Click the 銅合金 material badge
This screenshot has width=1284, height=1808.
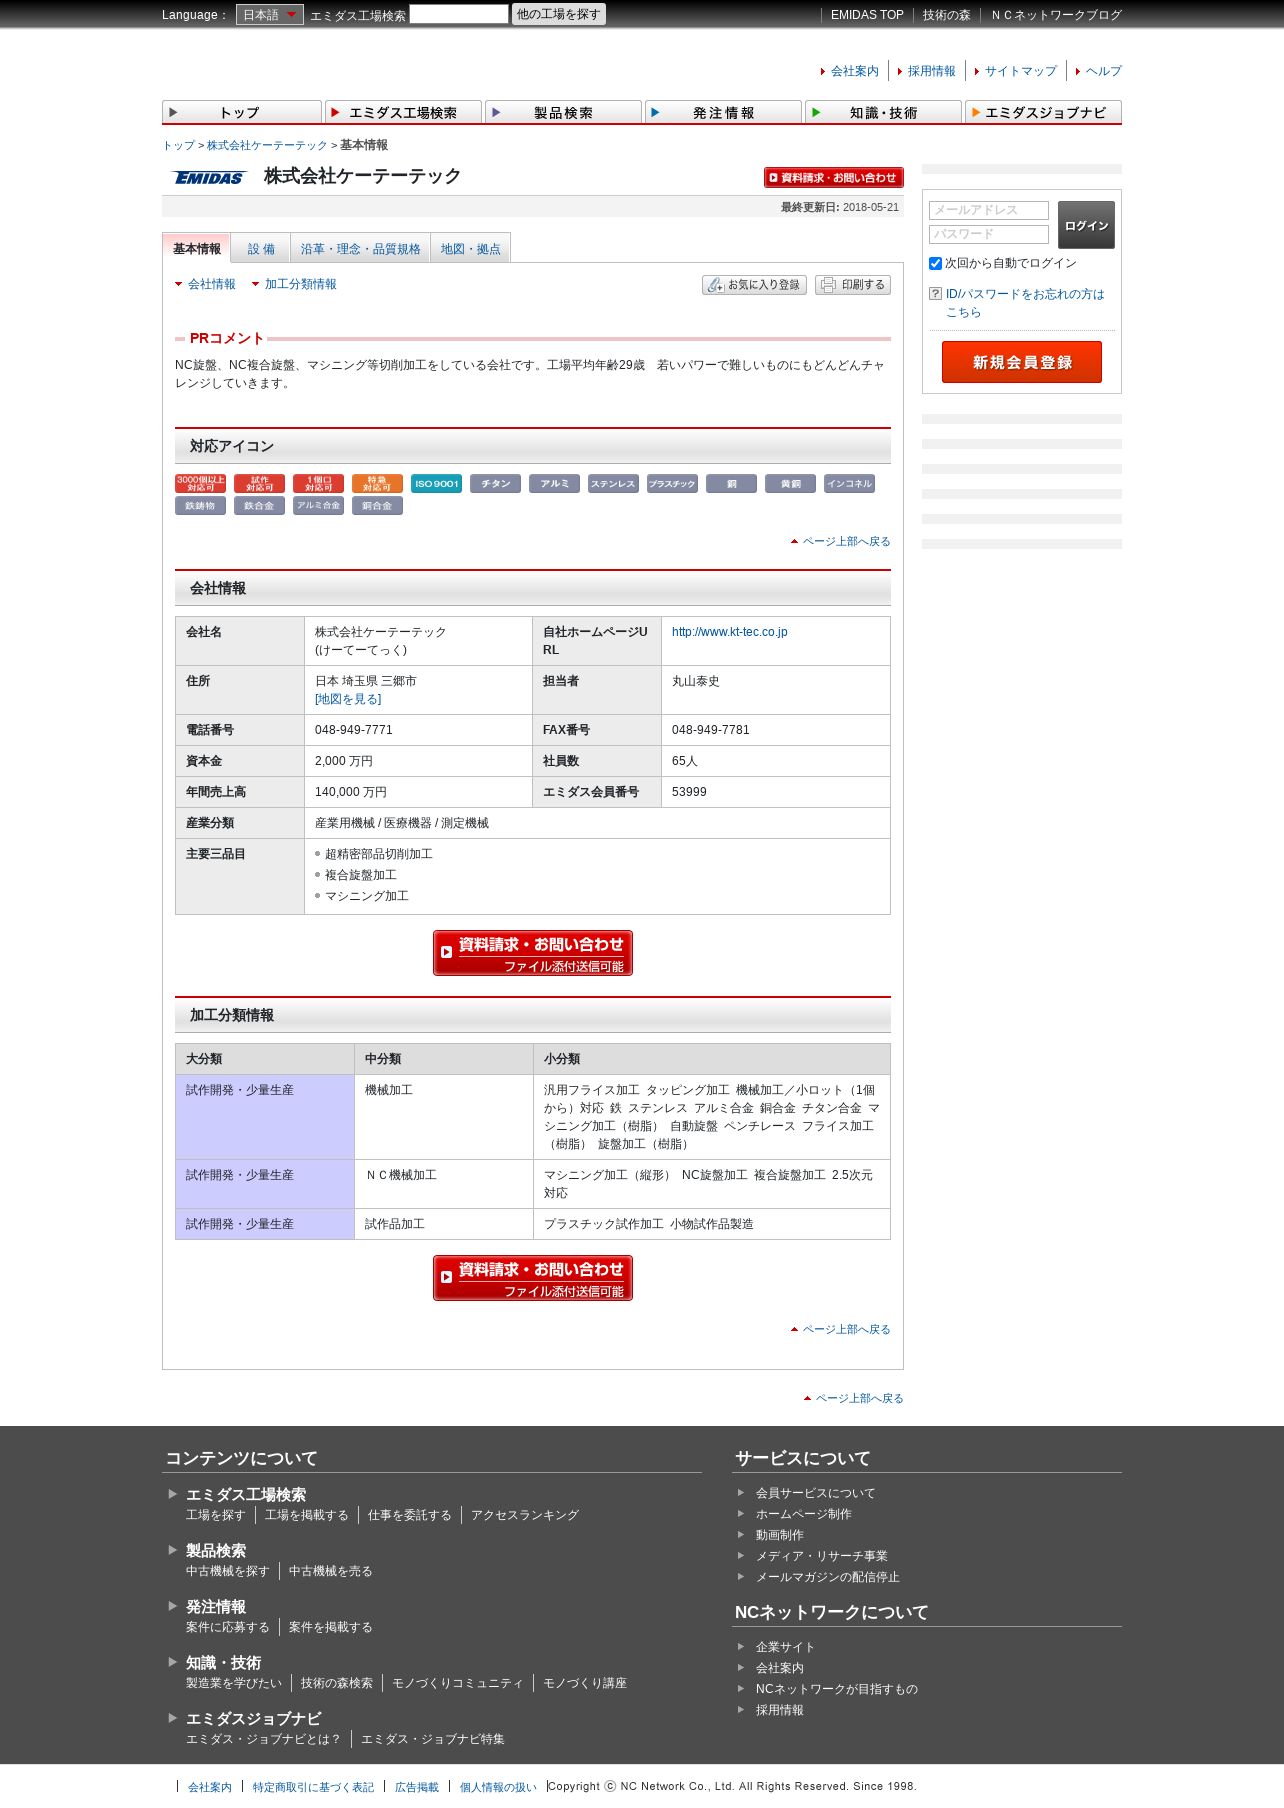tap(377, 506)
